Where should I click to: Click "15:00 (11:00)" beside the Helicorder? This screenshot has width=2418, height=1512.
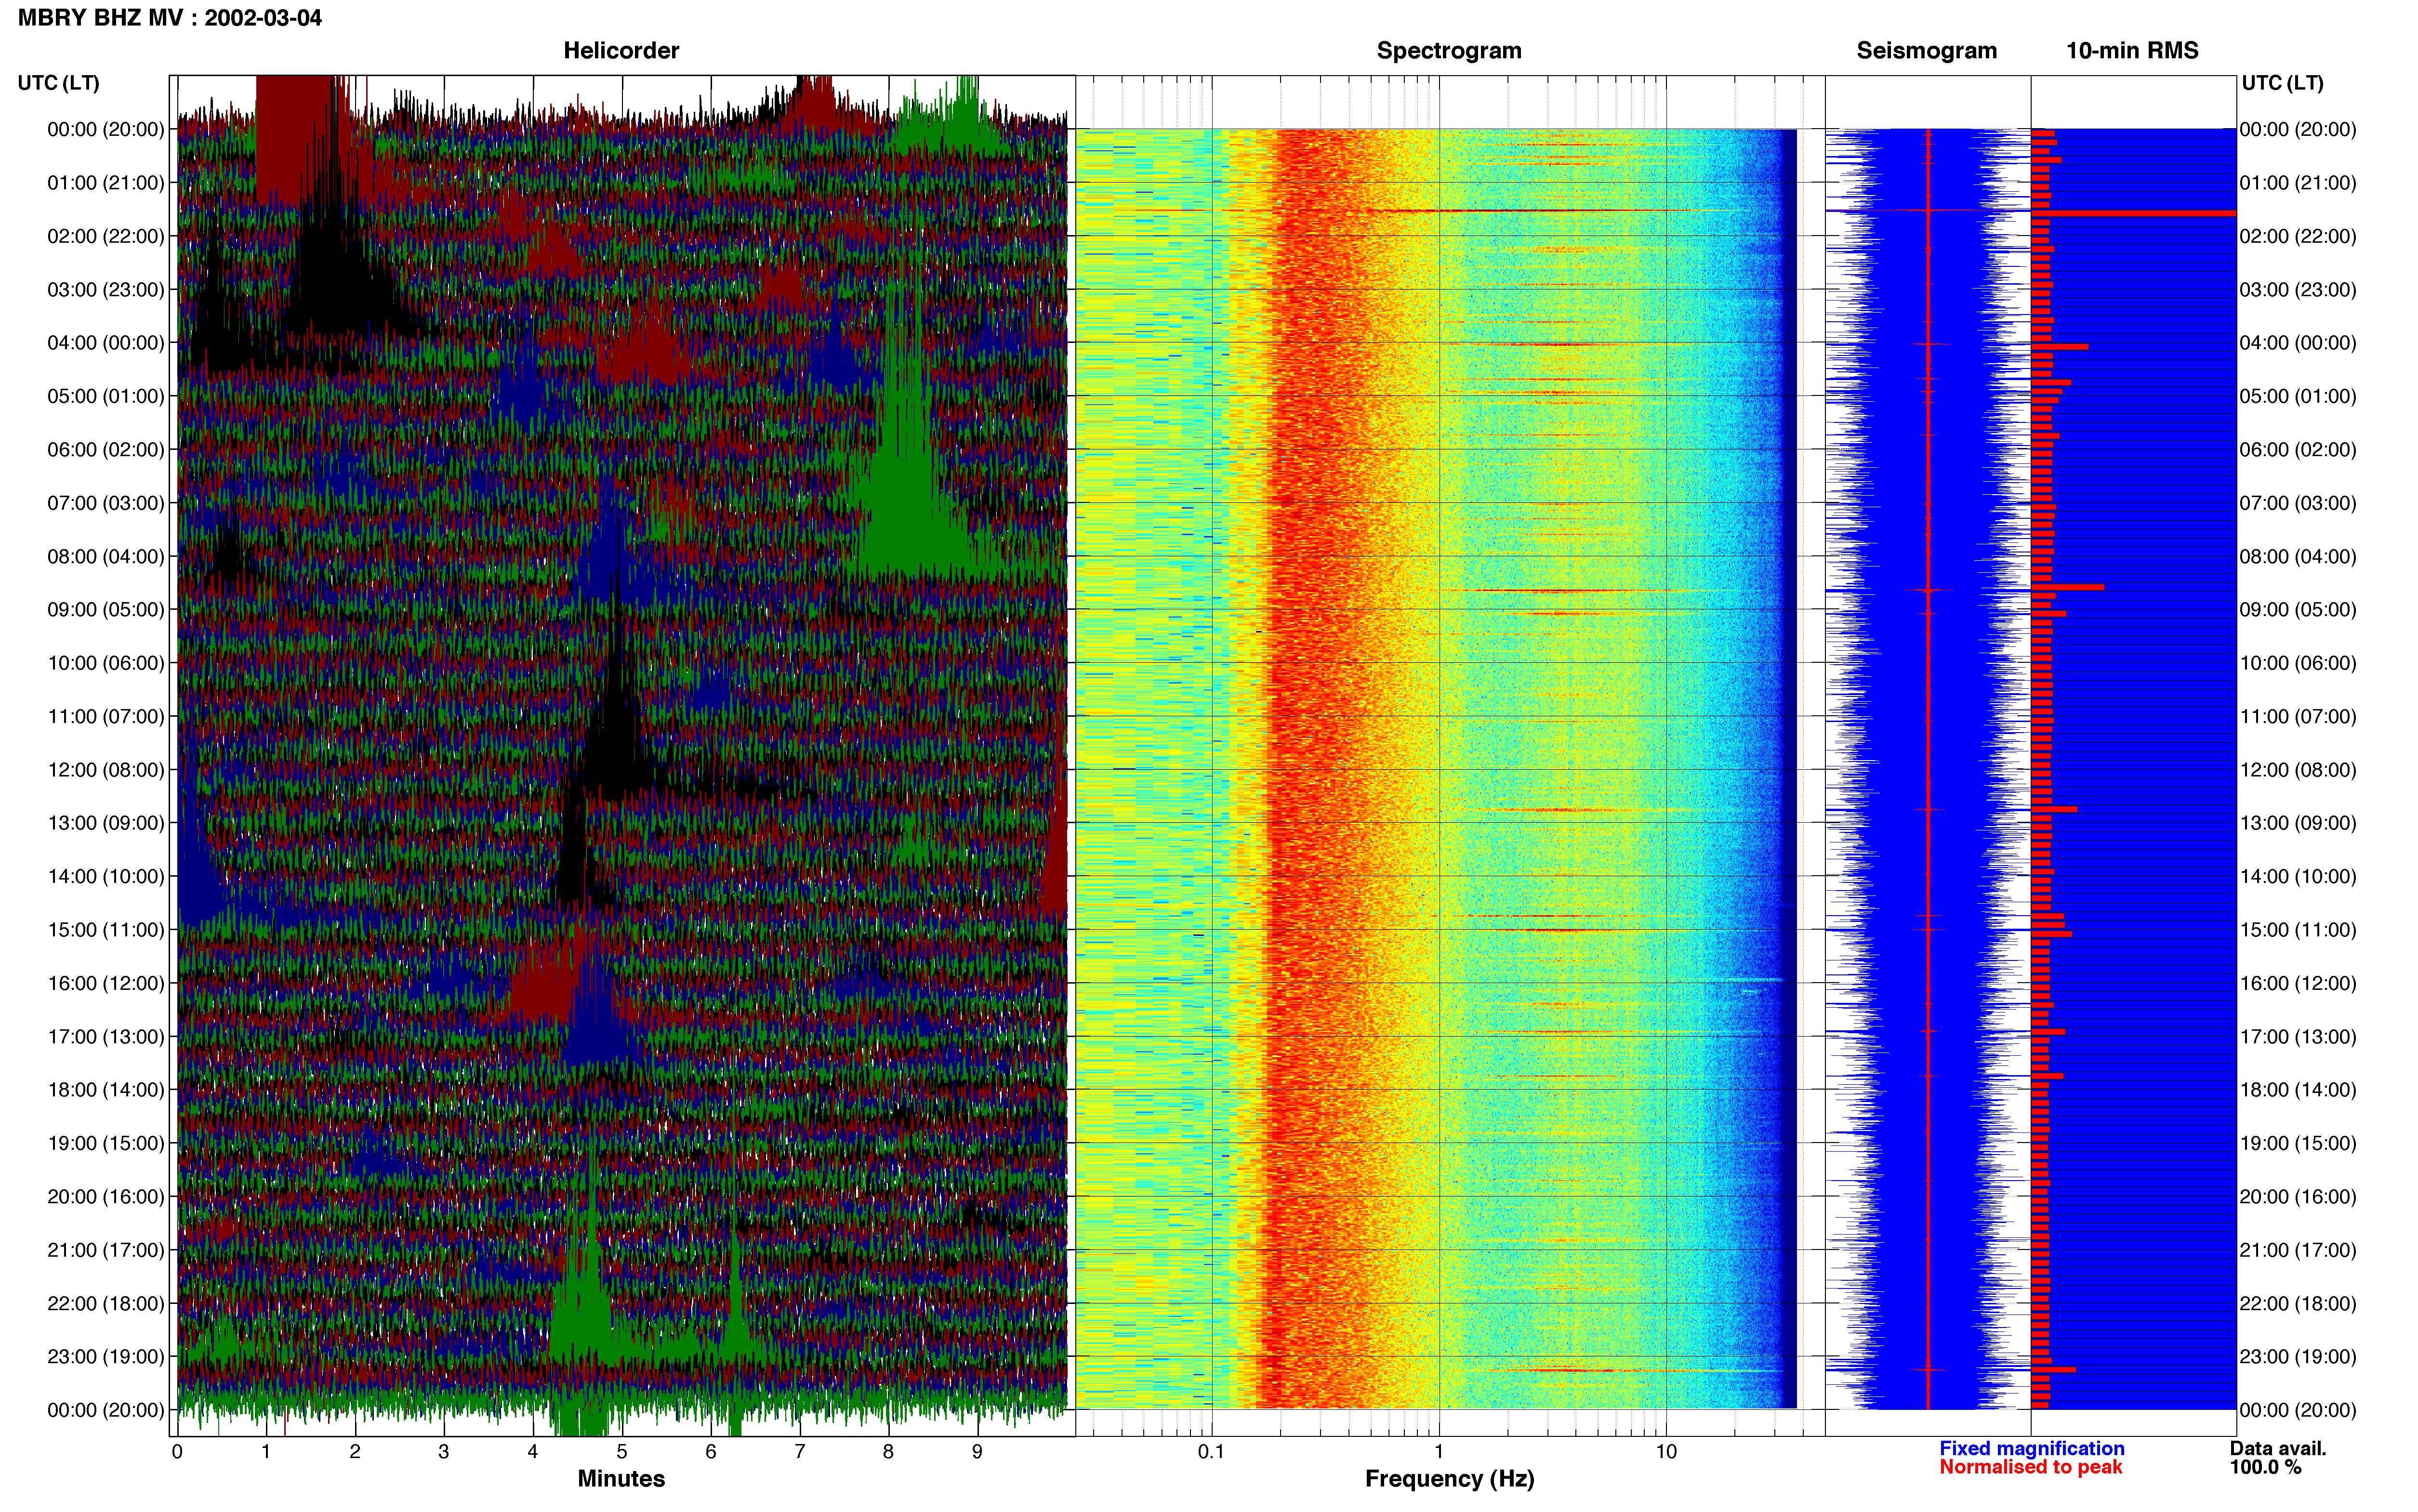[106, 930]
